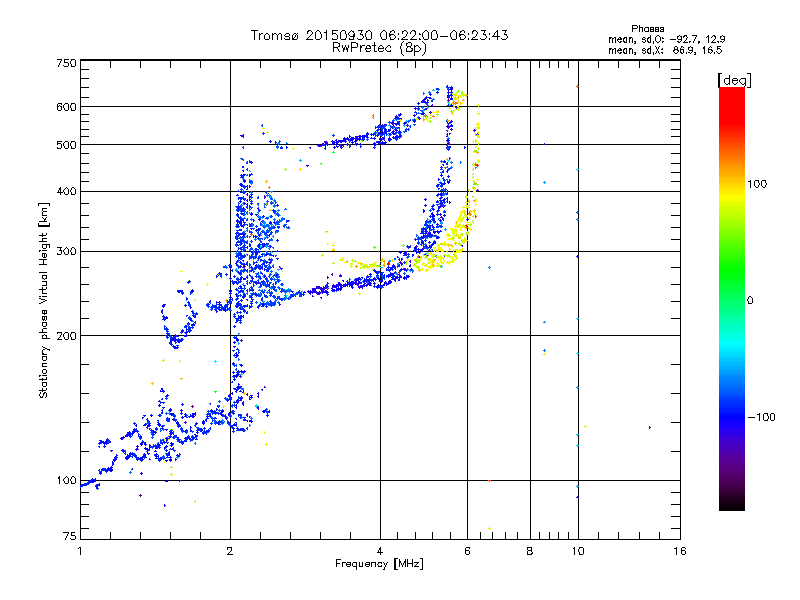The image size is (800, 600).
Task: Click the colorbar label "100"
Action: [757, 184]
